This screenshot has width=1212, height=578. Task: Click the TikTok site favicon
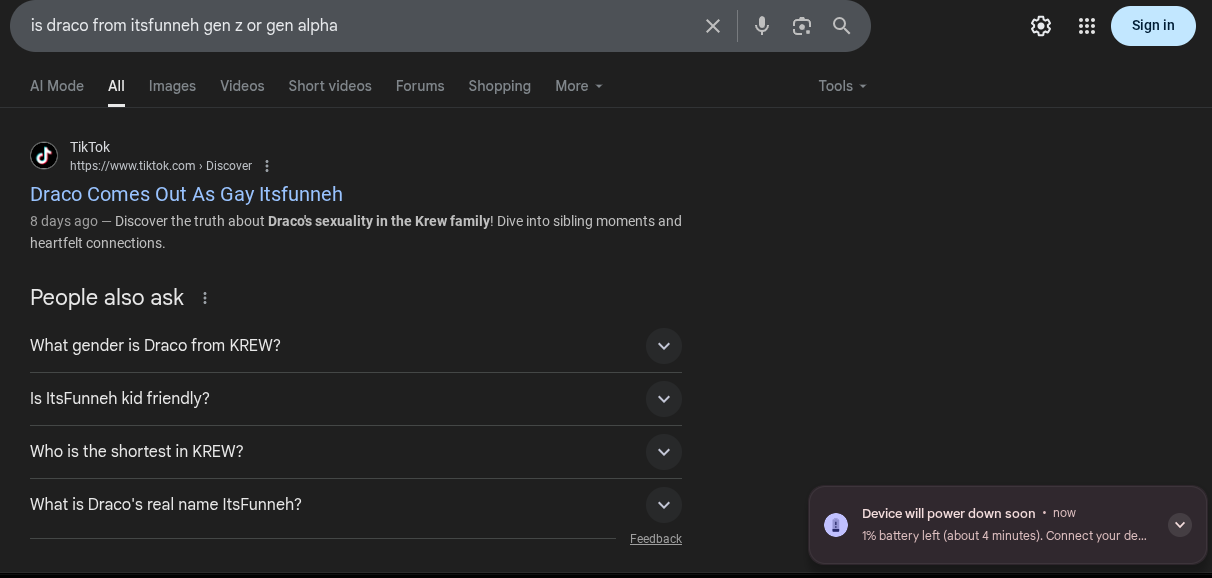click(44, 156)
